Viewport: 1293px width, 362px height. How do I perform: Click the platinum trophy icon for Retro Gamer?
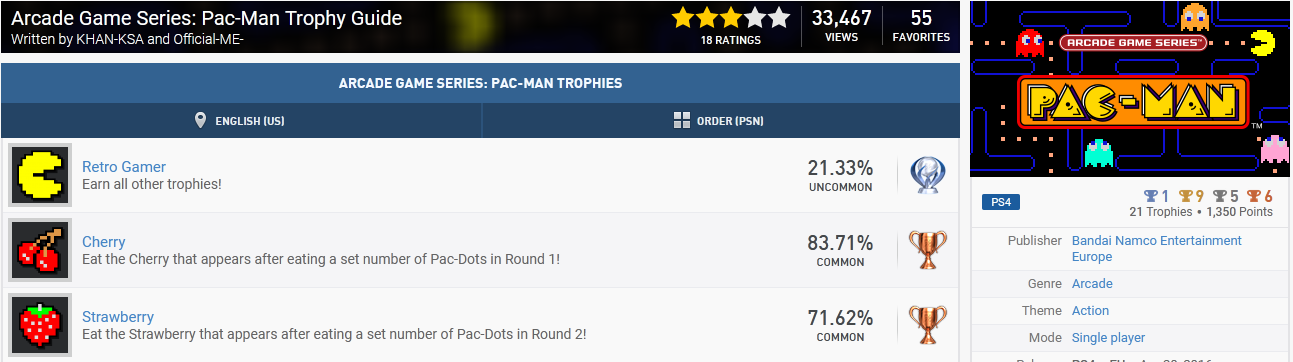tap(927, 175)
